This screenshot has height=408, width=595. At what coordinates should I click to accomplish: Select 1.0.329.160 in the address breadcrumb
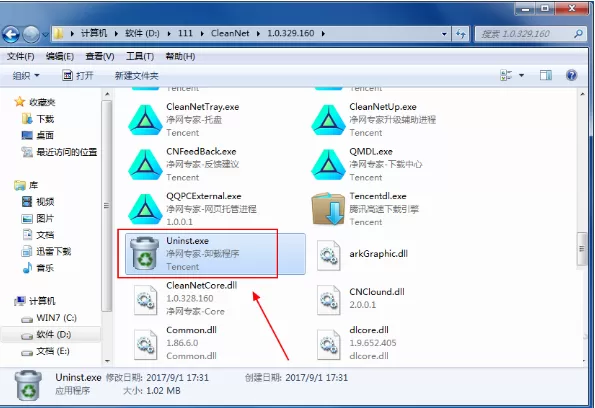click(x=291, y=33)
